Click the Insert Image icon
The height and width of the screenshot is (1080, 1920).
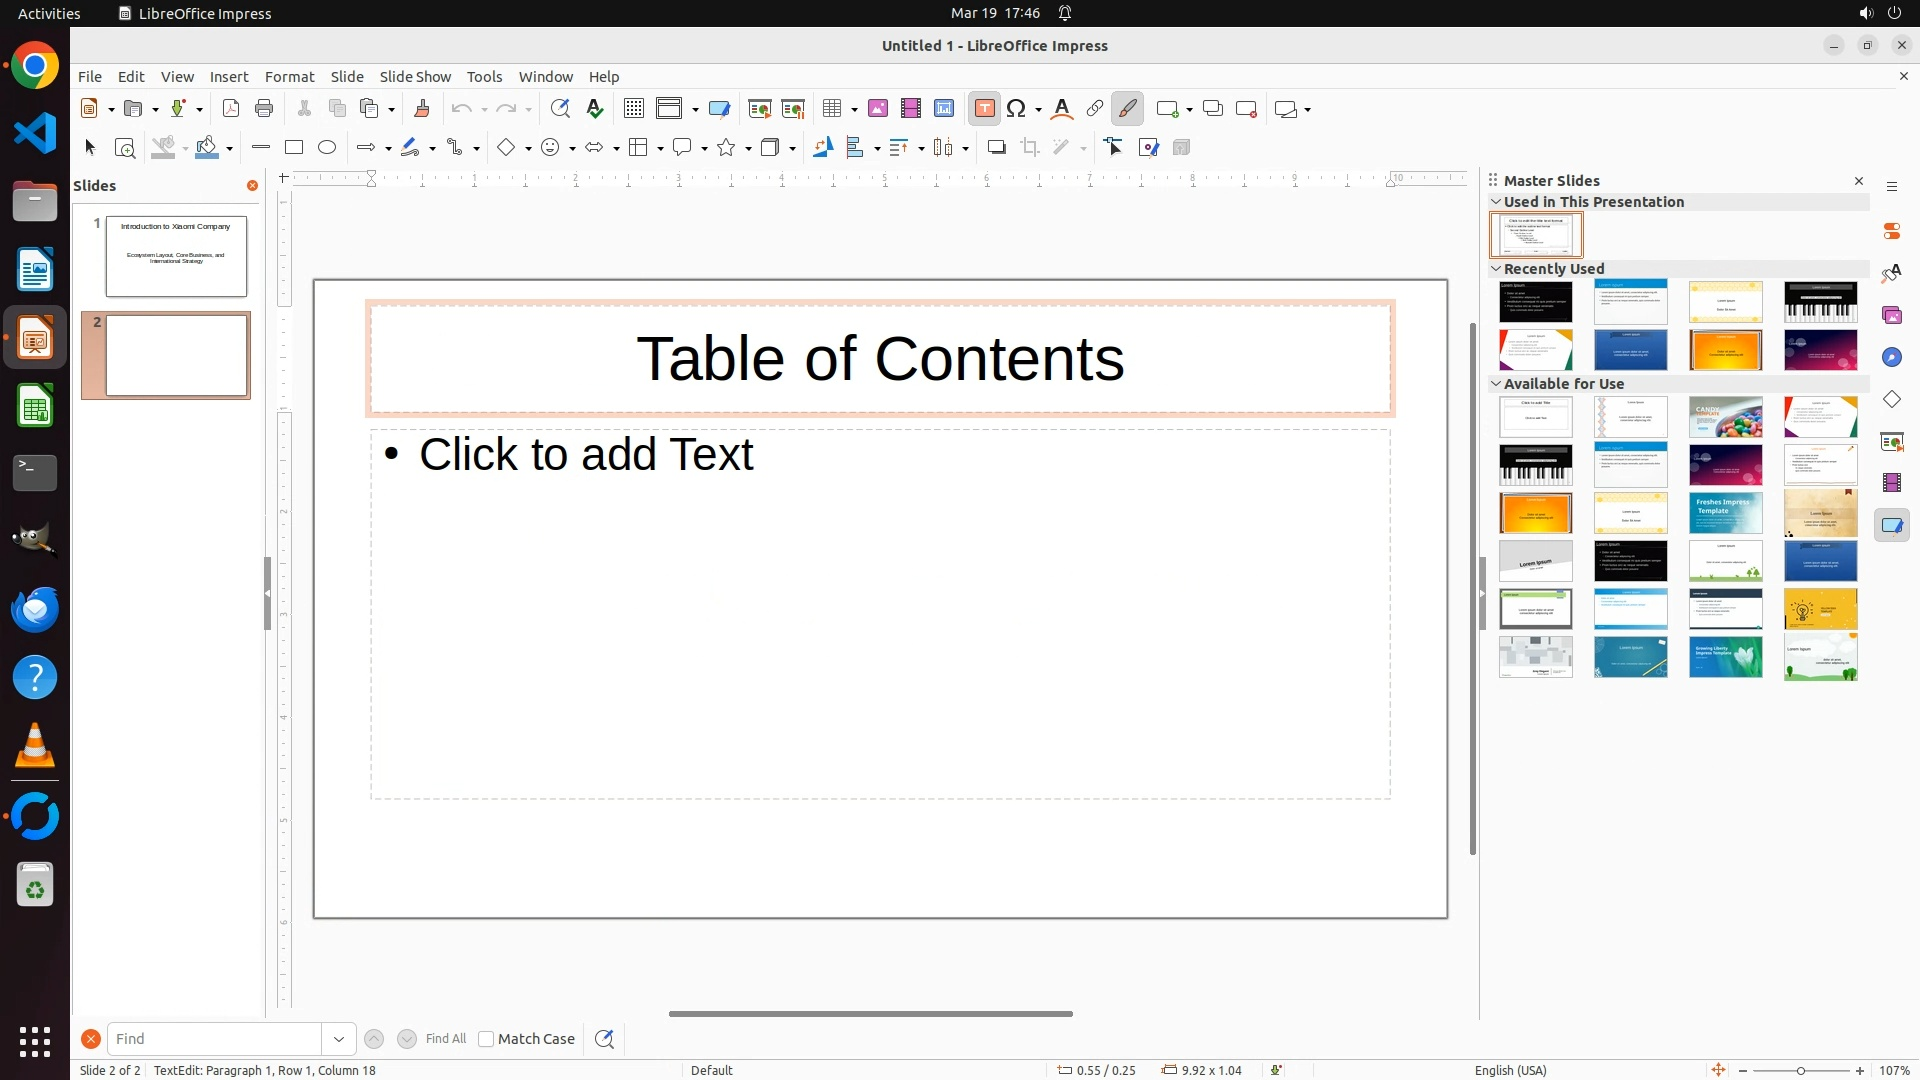(878, 109)
